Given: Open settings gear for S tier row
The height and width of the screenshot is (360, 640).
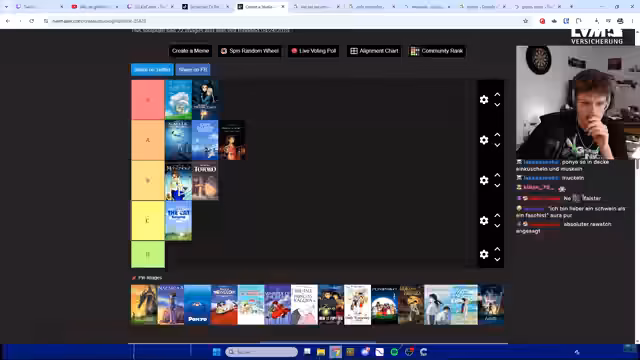Looking at the screenshot, I should (484, 100).
